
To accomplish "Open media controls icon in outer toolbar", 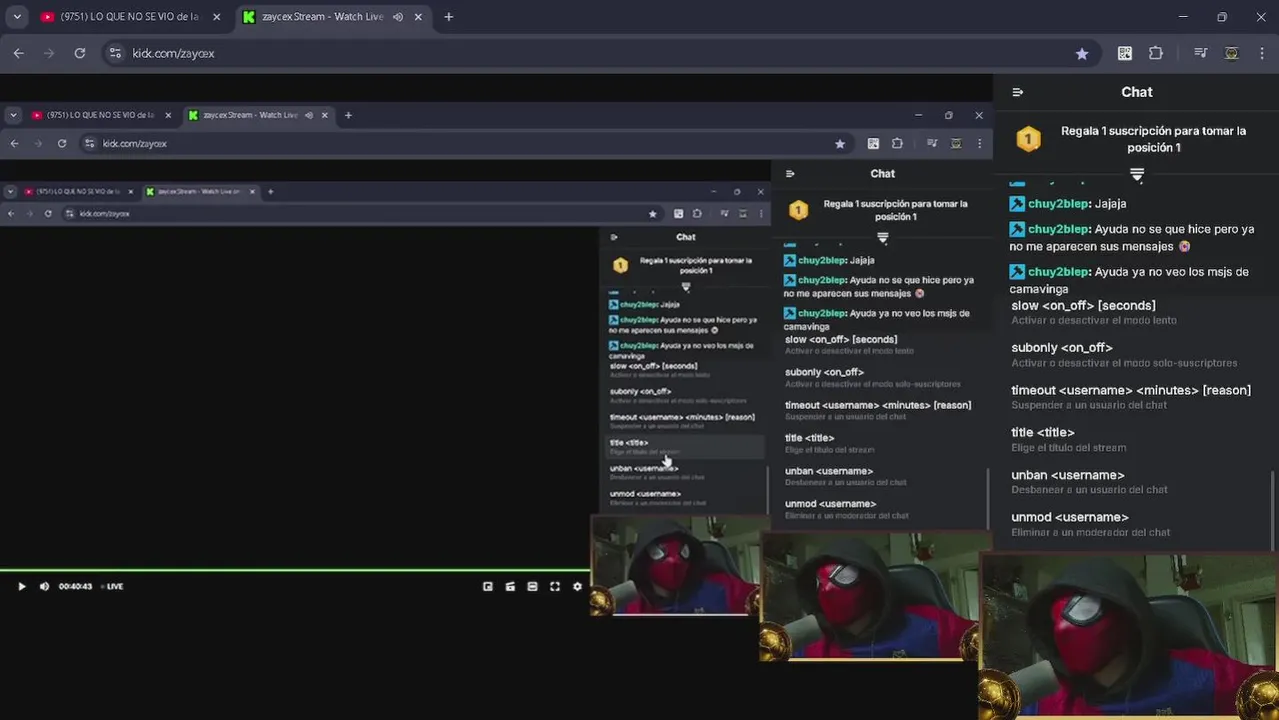I will coord(1201,53).
